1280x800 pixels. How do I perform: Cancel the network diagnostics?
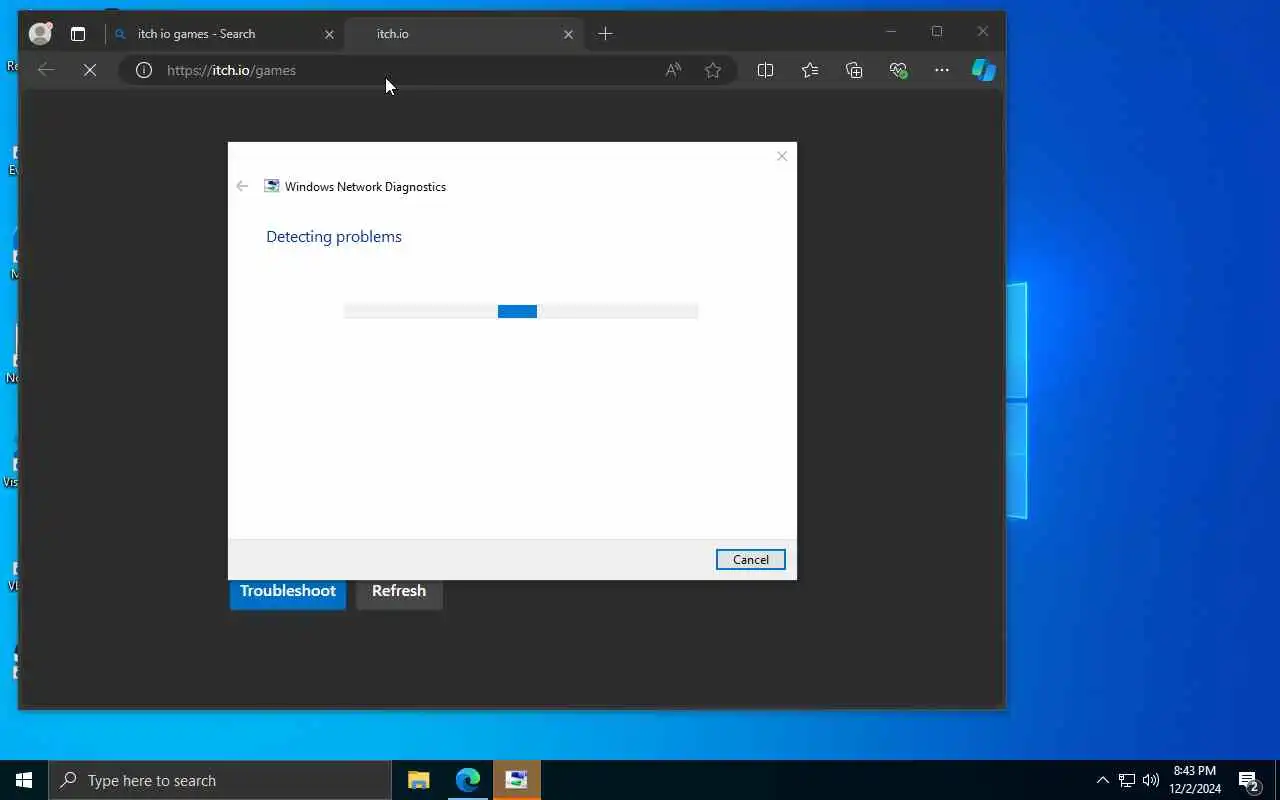[x=751, y=560]
